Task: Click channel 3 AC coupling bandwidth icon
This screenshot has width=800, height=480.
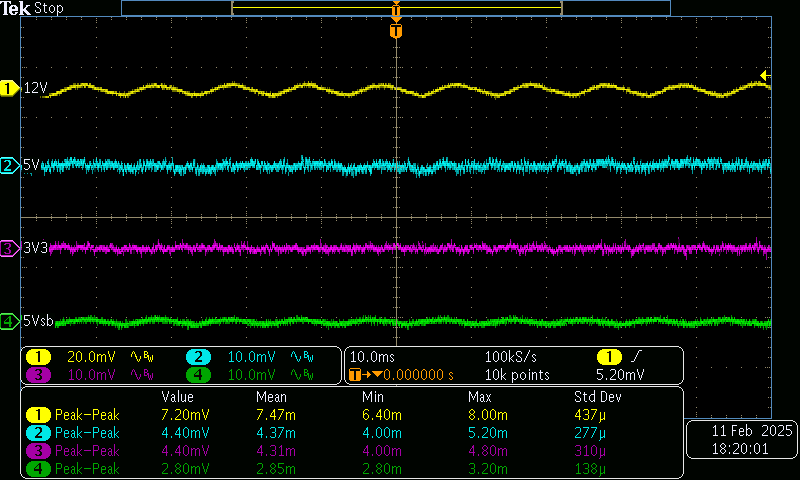Action: [142, 375]
